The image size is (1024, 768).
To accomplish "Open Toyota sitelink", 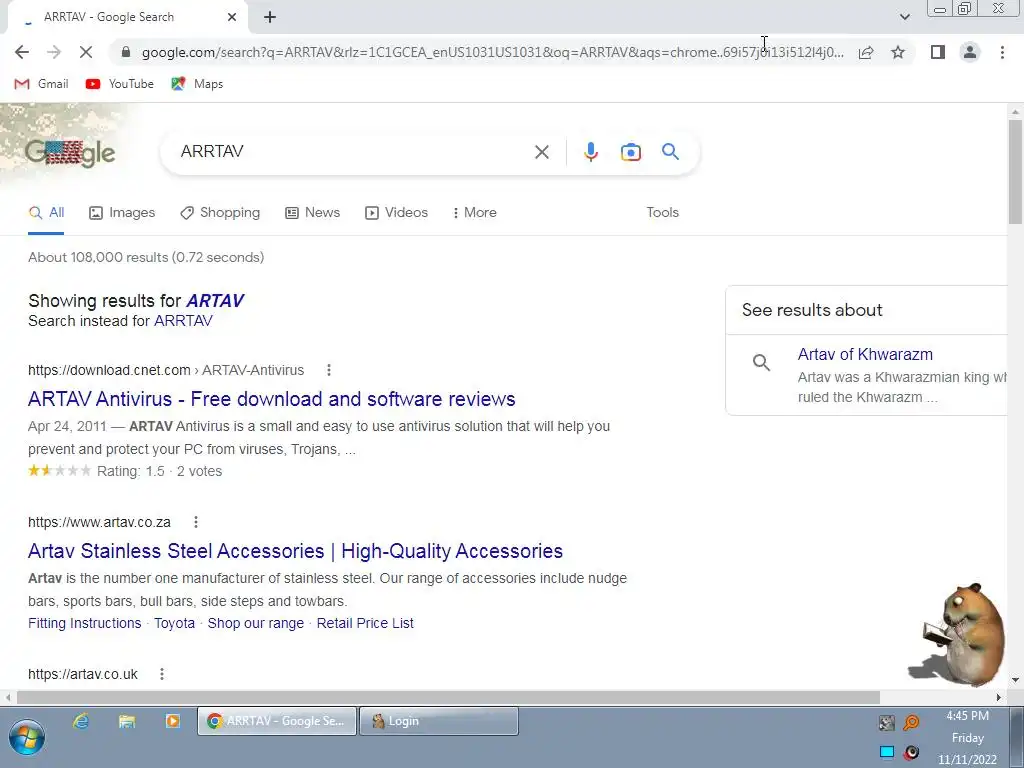I will pyautogui.click(x=174, y=623).
